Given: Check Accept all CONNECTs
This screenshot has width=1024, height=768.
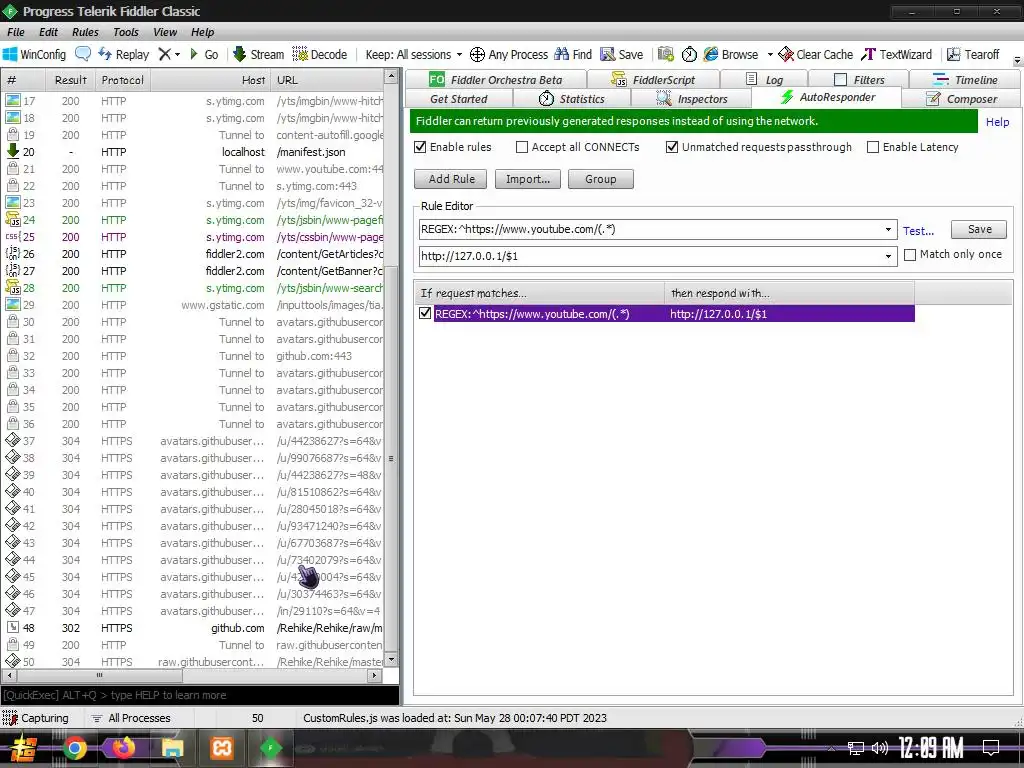Looking at the screenshot, I should [x=522, y=147].
